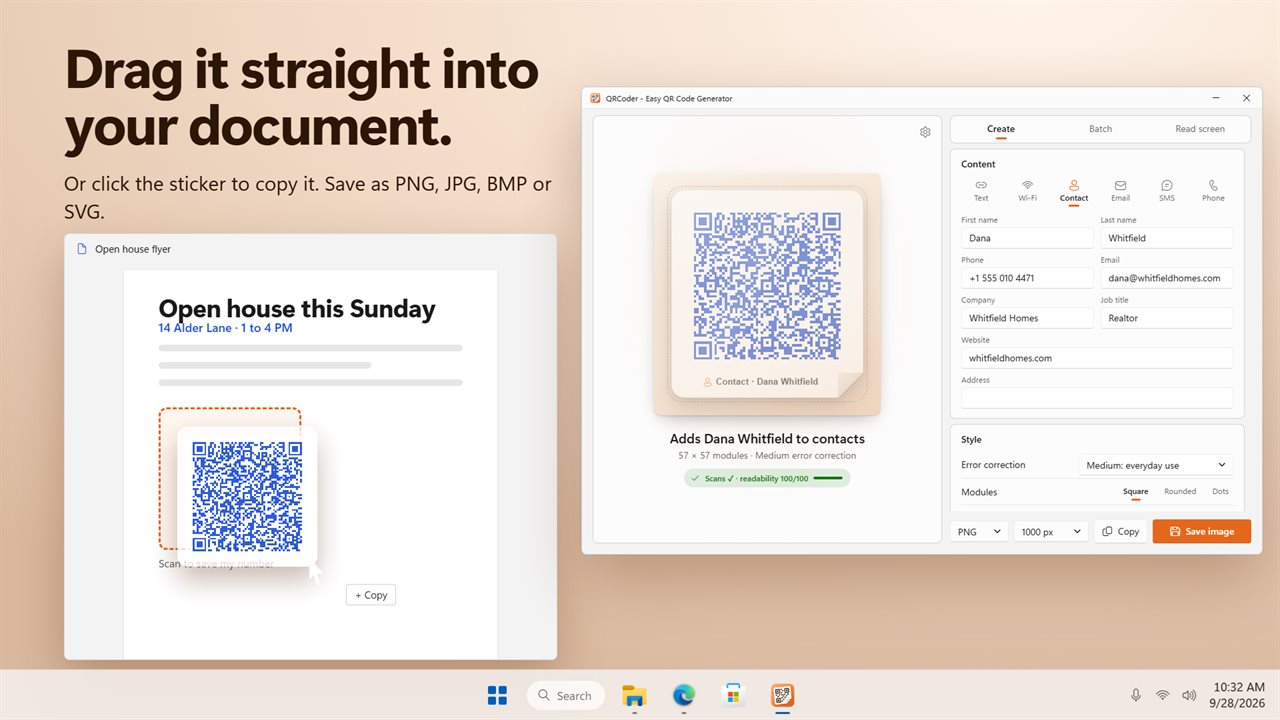Switch to the Batch tab
The height and width of the screenshot is (720, 1280).
click(x=1100, y=129)
